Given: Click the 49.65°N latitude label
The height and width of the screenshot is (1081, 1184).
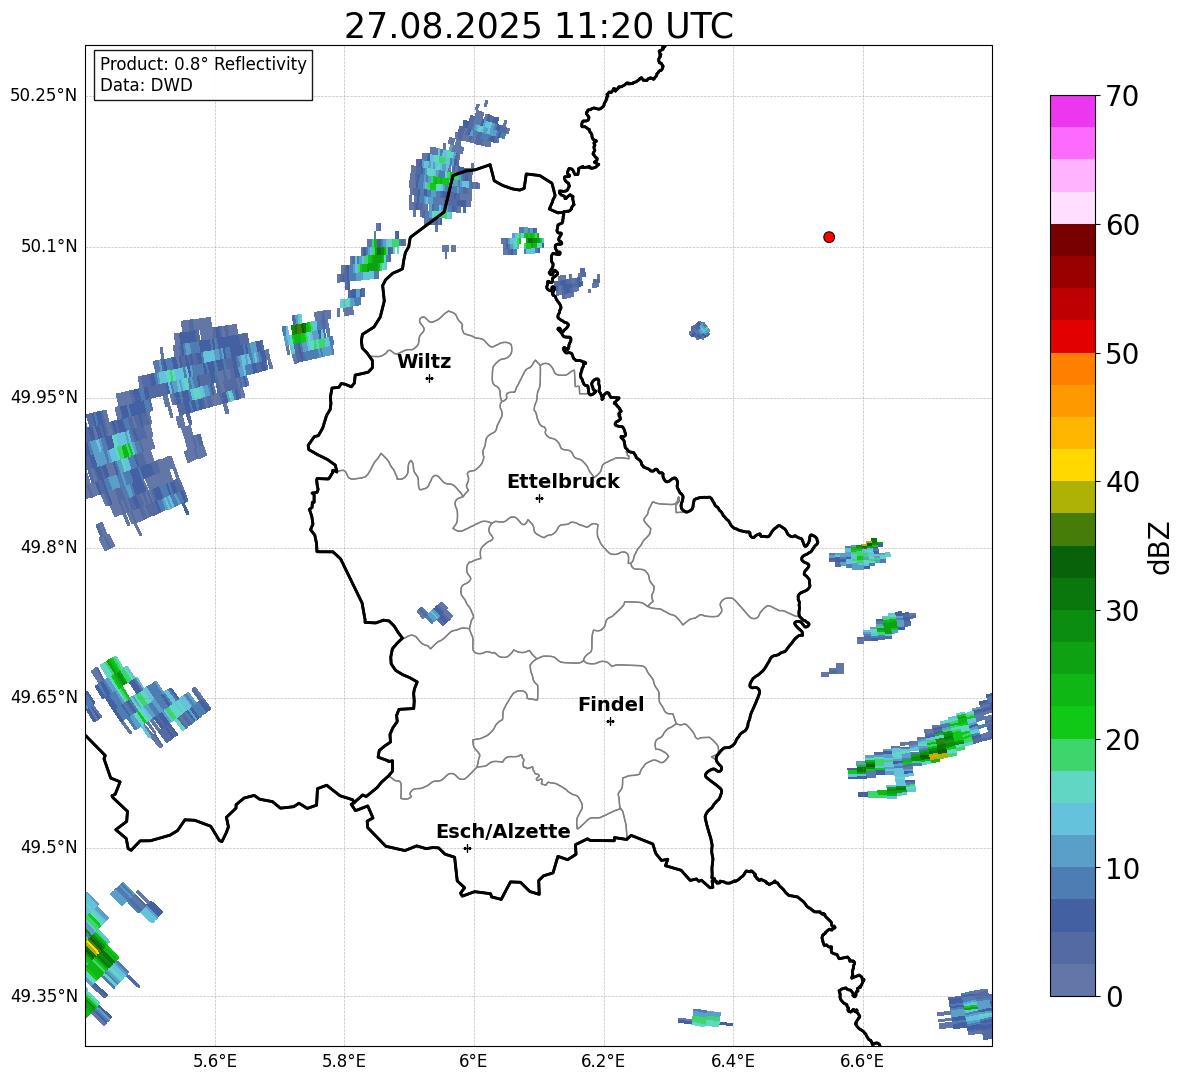Looking at the screenshot, I should point(44,696).
